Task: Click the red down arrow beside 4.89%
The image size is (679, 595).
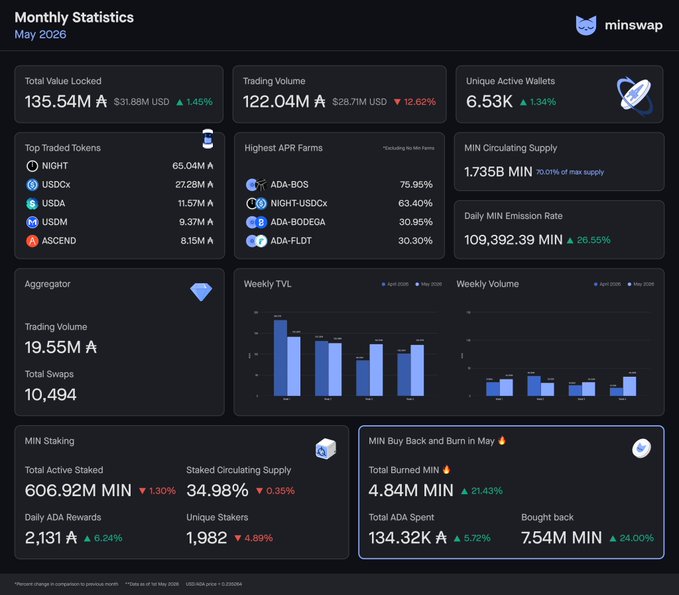Action: coord(238,538)
